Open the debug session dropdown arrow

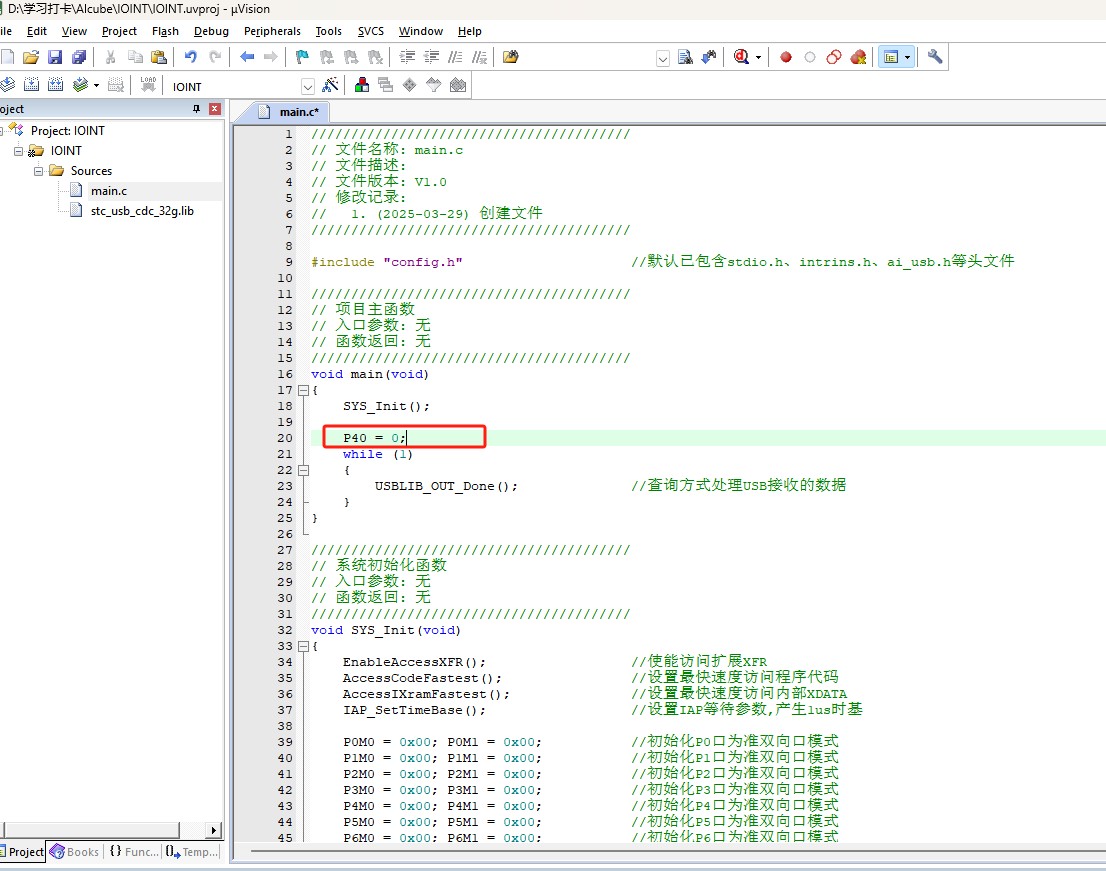pyautogui.click(x=758, y=57)
